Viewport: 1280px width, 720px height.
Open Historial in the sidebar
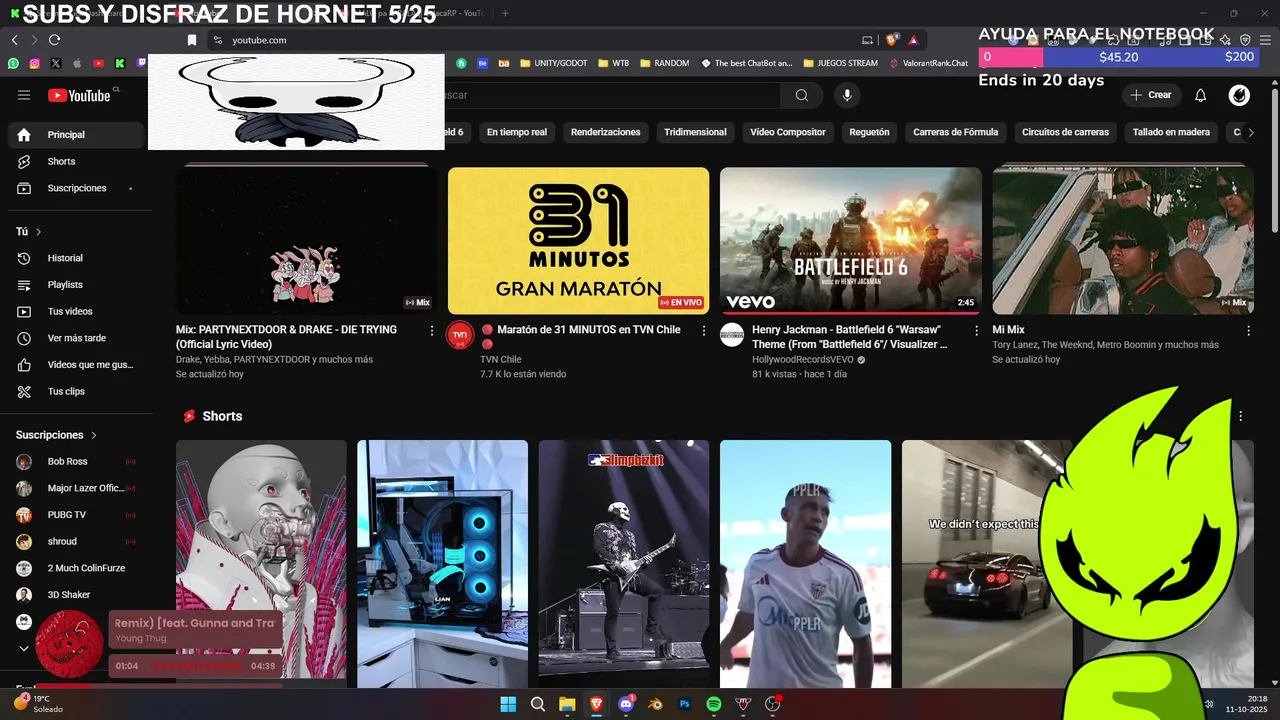(x=77, y=258)
